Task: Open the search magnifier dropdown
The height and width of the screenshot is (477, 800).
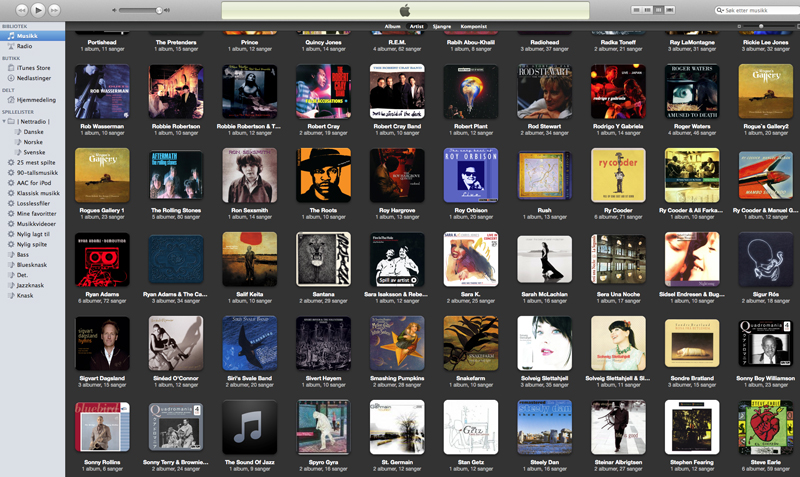Action: click(719, 10)
